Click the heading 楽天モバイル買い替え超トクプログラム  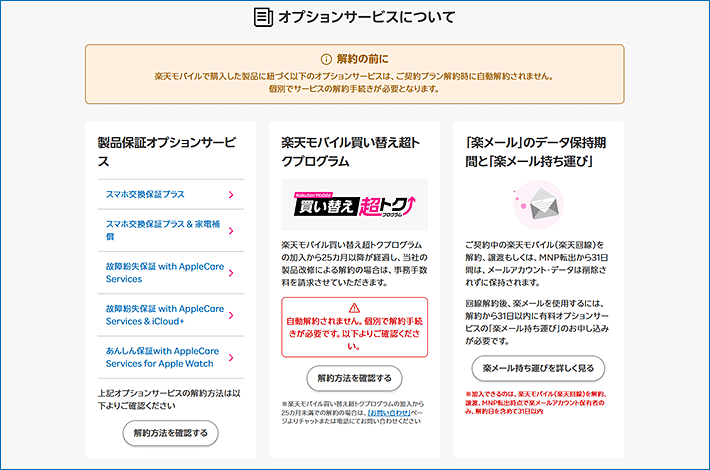[351, 152]
